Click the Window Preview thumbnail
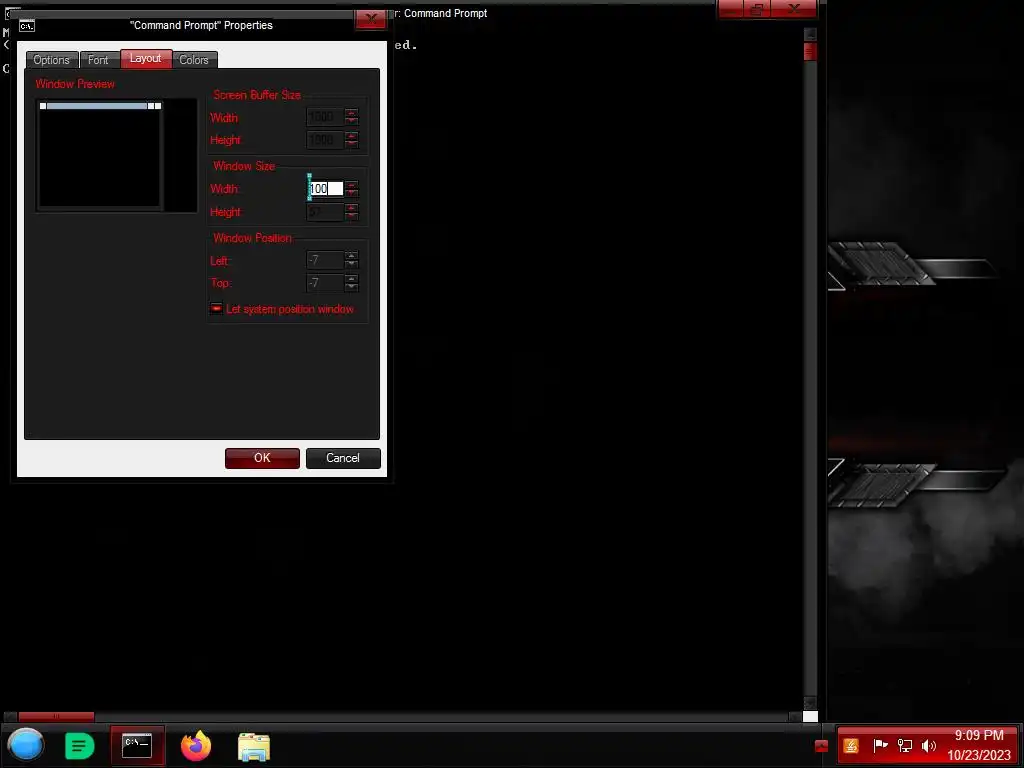Screen dimensions: 1024x768 (x=116, y=155)
